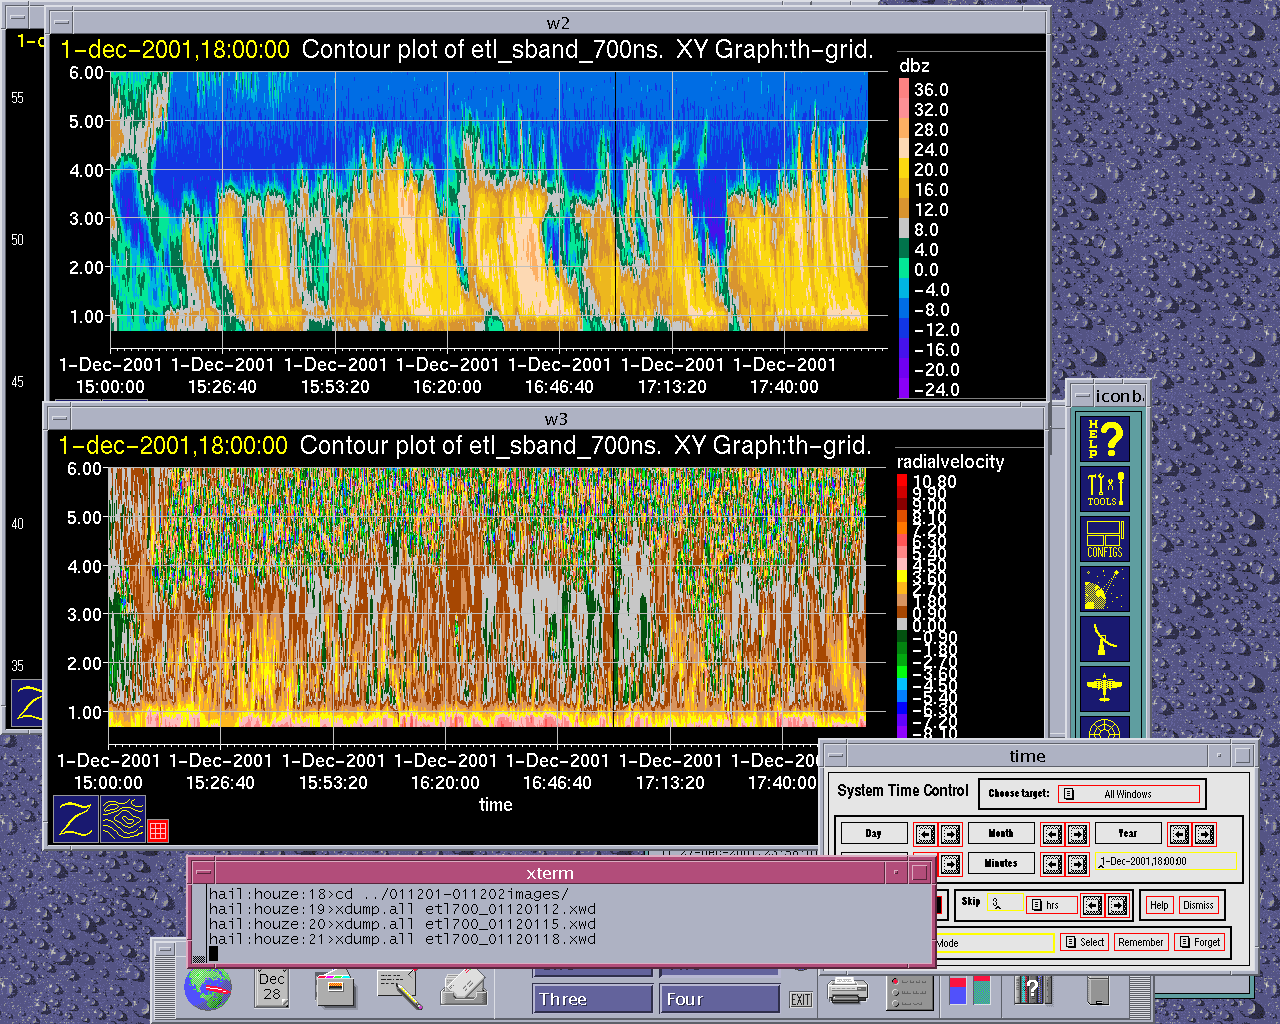
Task: Open the TOOLS icon
Action: click(1105, 489)
